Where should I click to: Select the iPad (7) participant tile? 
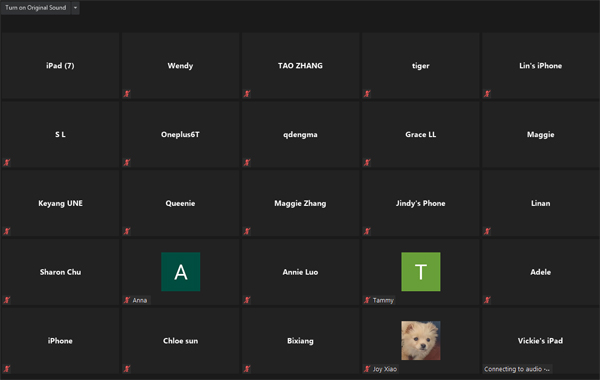tap(60, 65)
